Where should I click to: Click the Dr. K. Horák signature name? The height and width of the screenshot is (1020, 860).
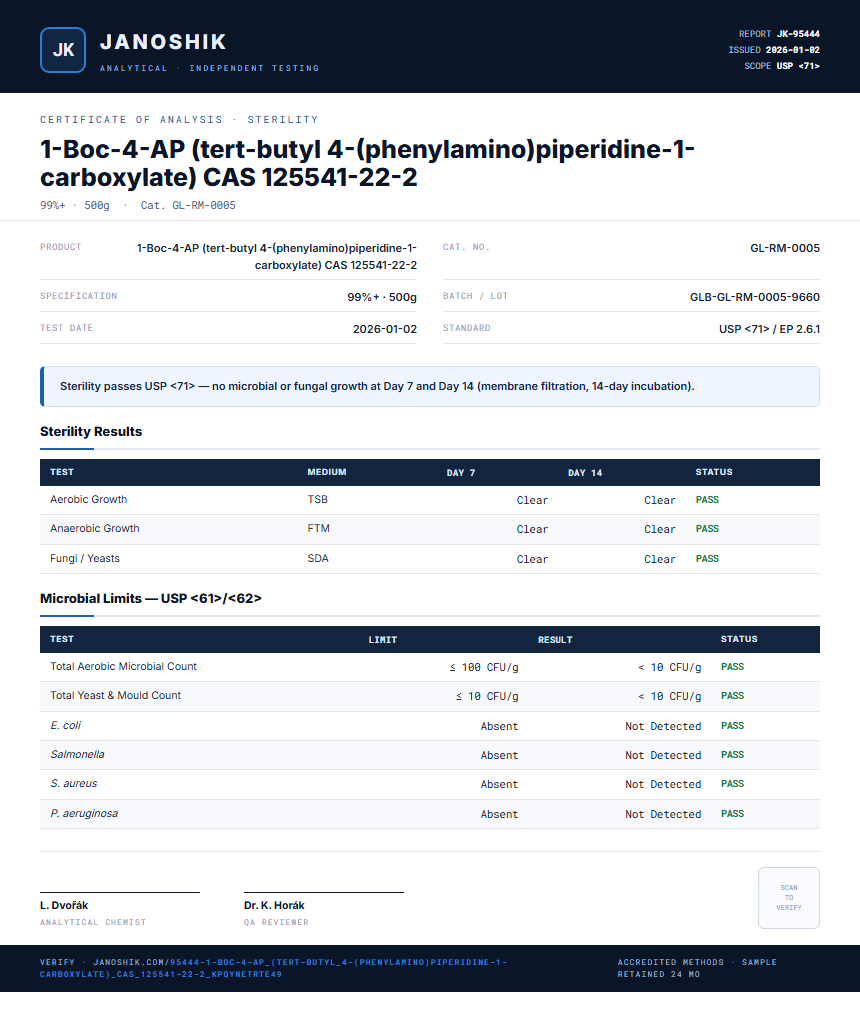coord(274,906)
